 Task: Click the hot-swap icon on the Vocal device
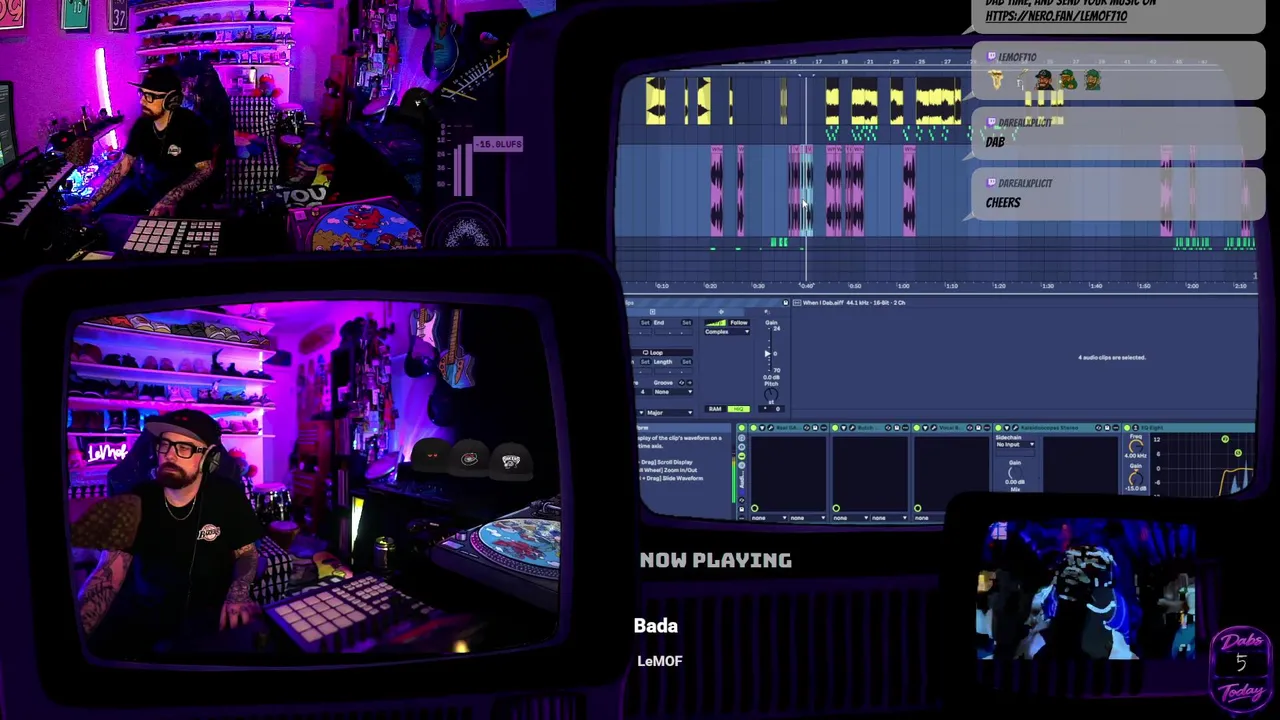[970, 428]
